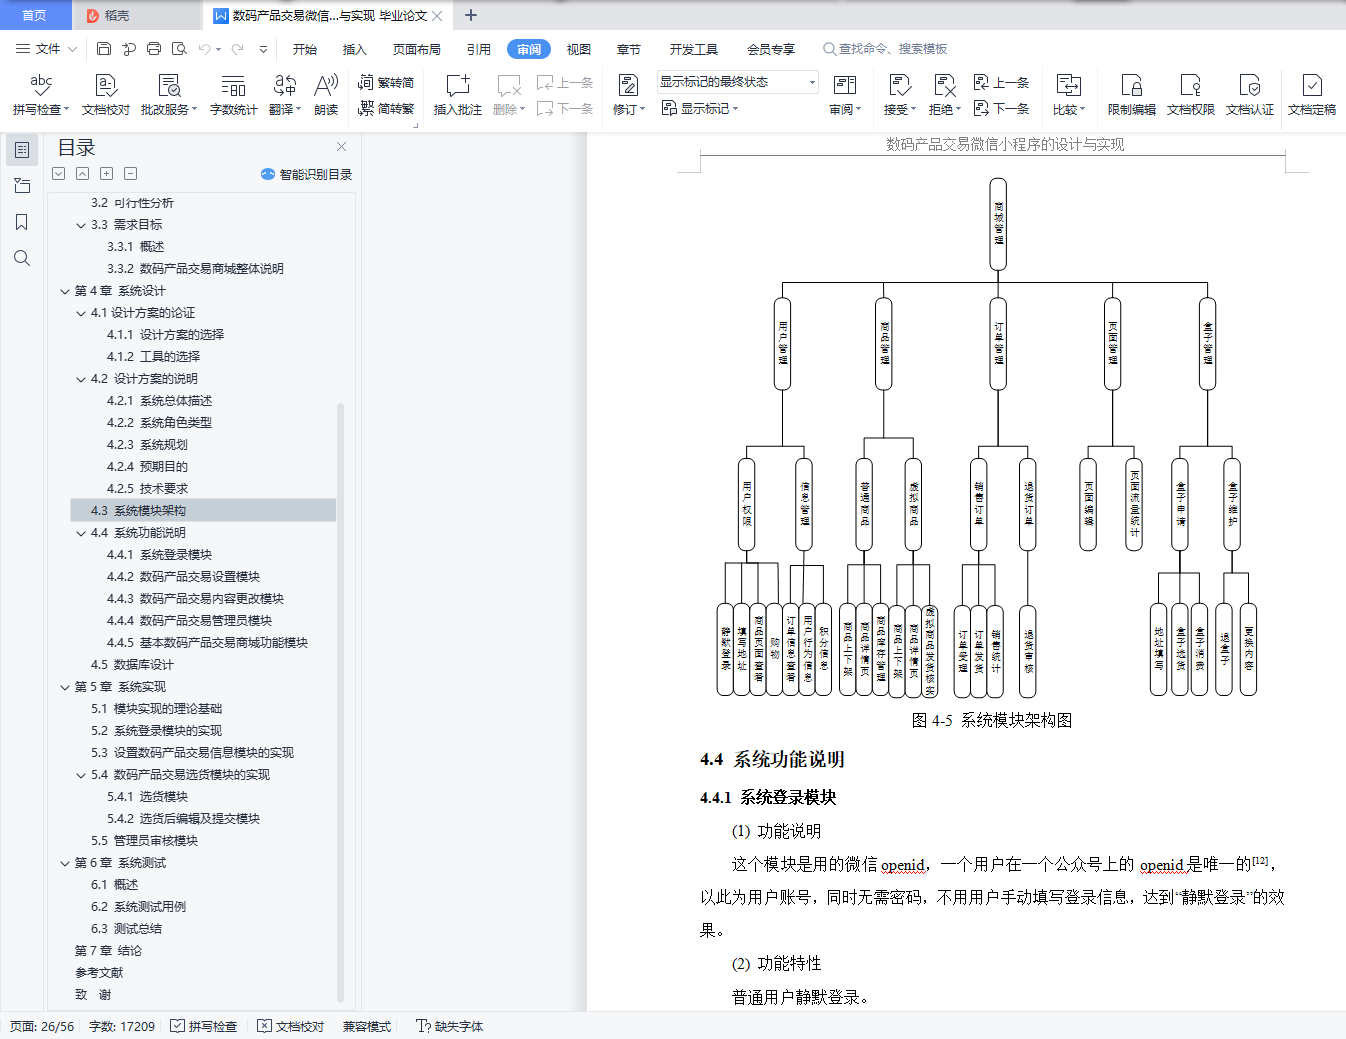Screen dimensions: 1346x1039
Task: Reject the tracked change (拒绝)
Action: coord(944,95)
